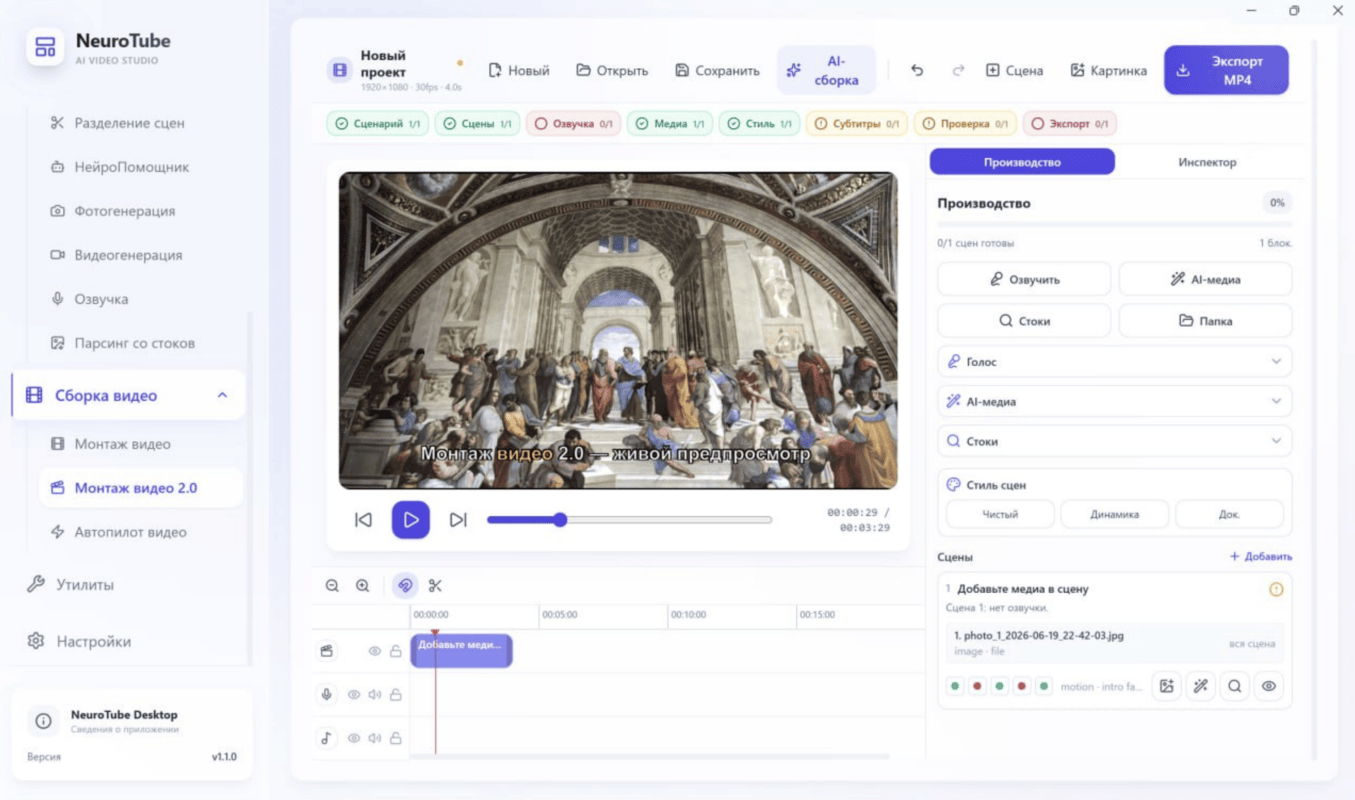Screen dimensions: 1355x800
Task: Click the magic wand icon in scene 1
Action: point(1201,686)
